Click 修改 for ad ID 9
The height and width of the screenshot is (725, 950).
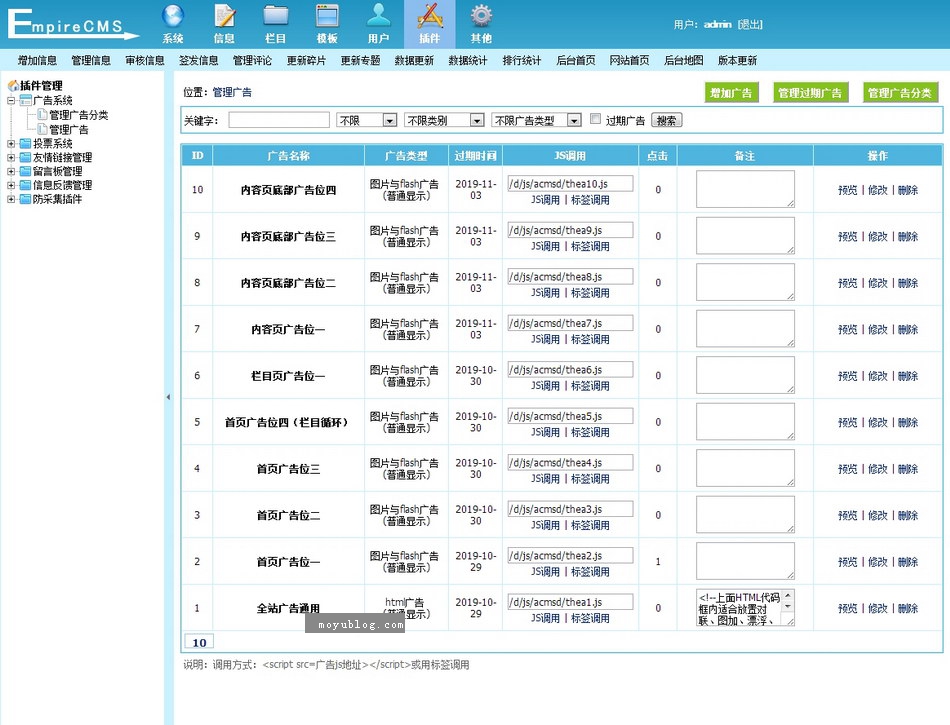[x=877, y=237]
